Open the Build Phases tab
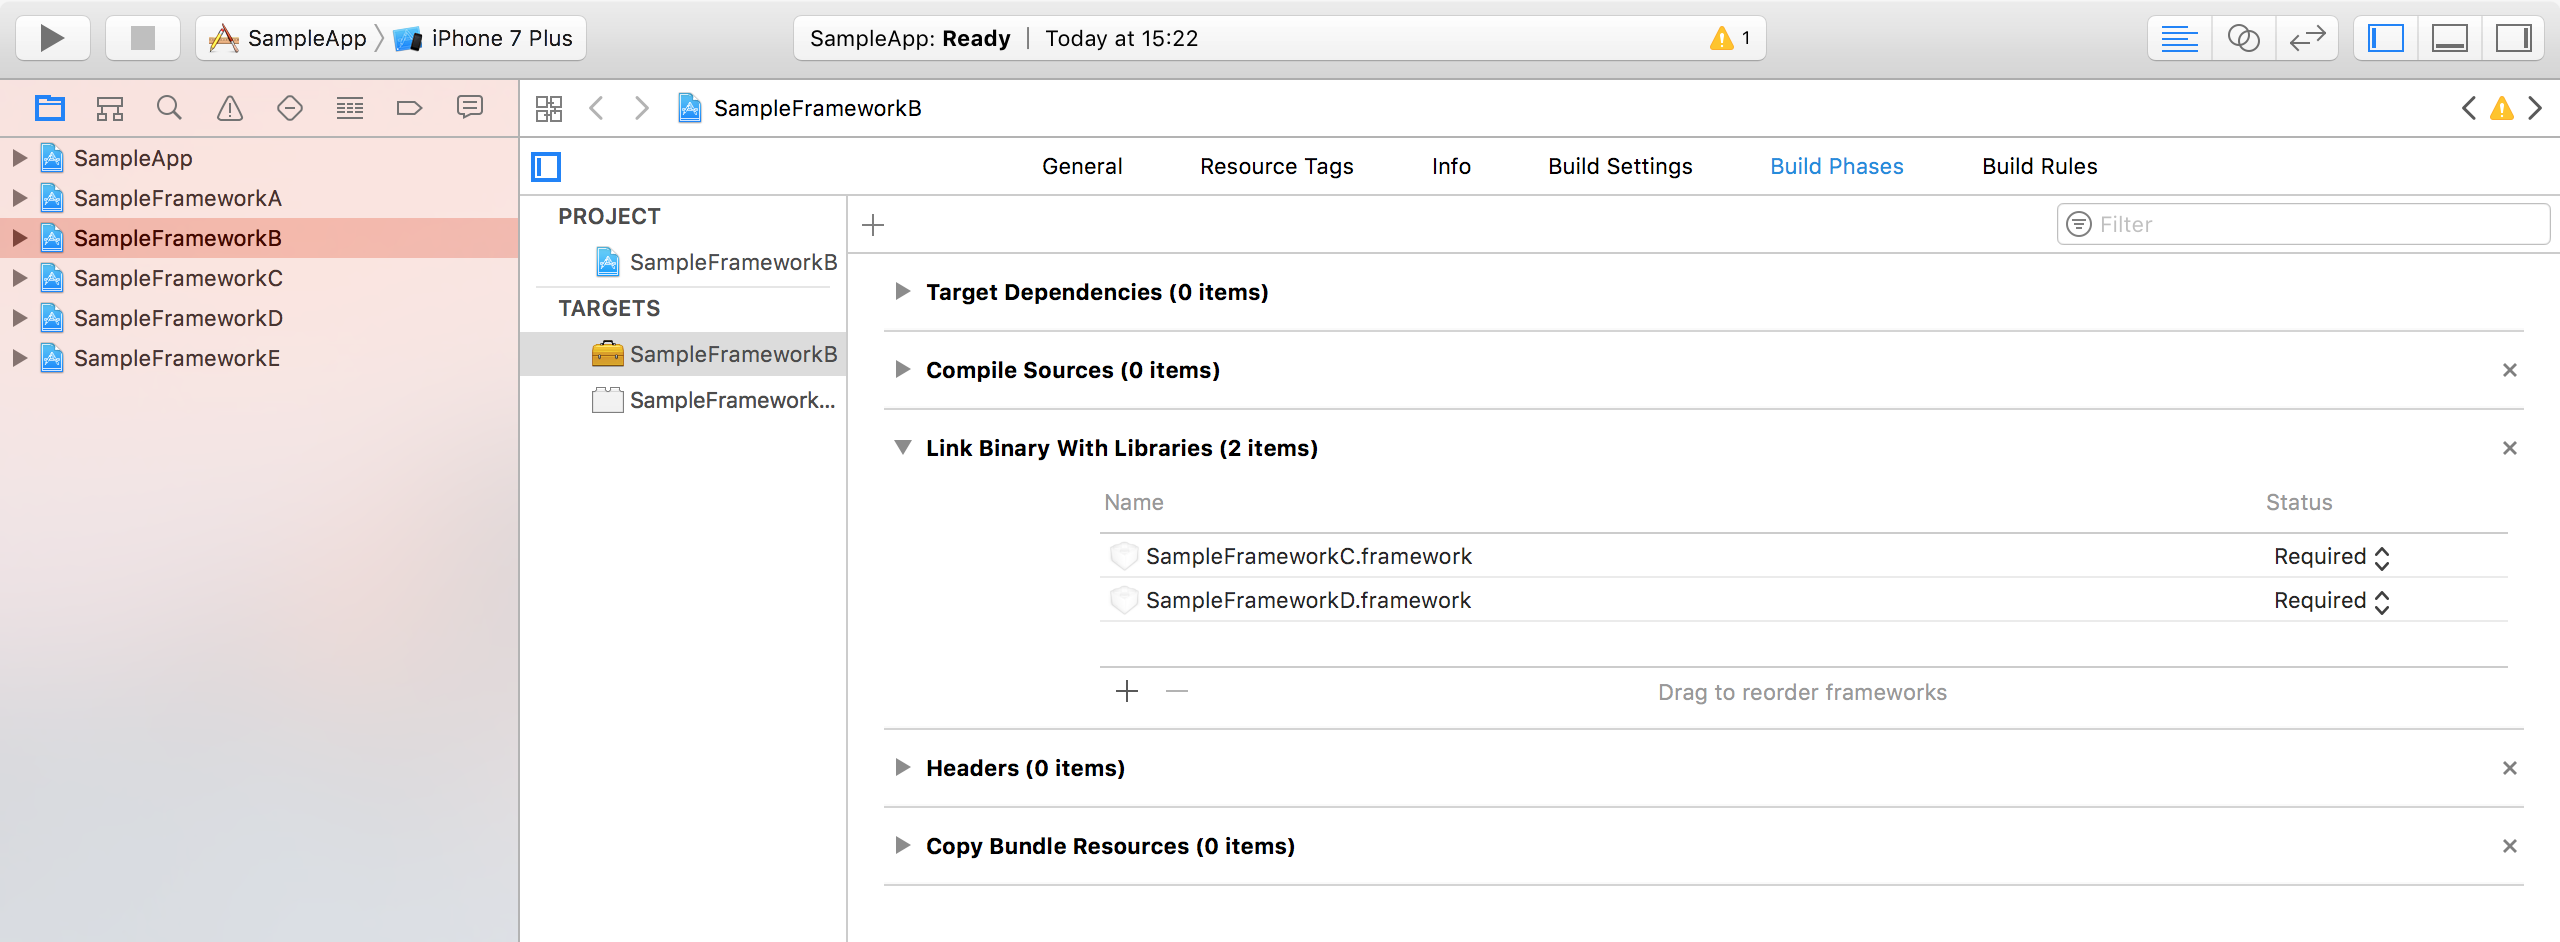Image resolution: width=2560 pixels, height=942 pixels. [x=1837, y=166]
